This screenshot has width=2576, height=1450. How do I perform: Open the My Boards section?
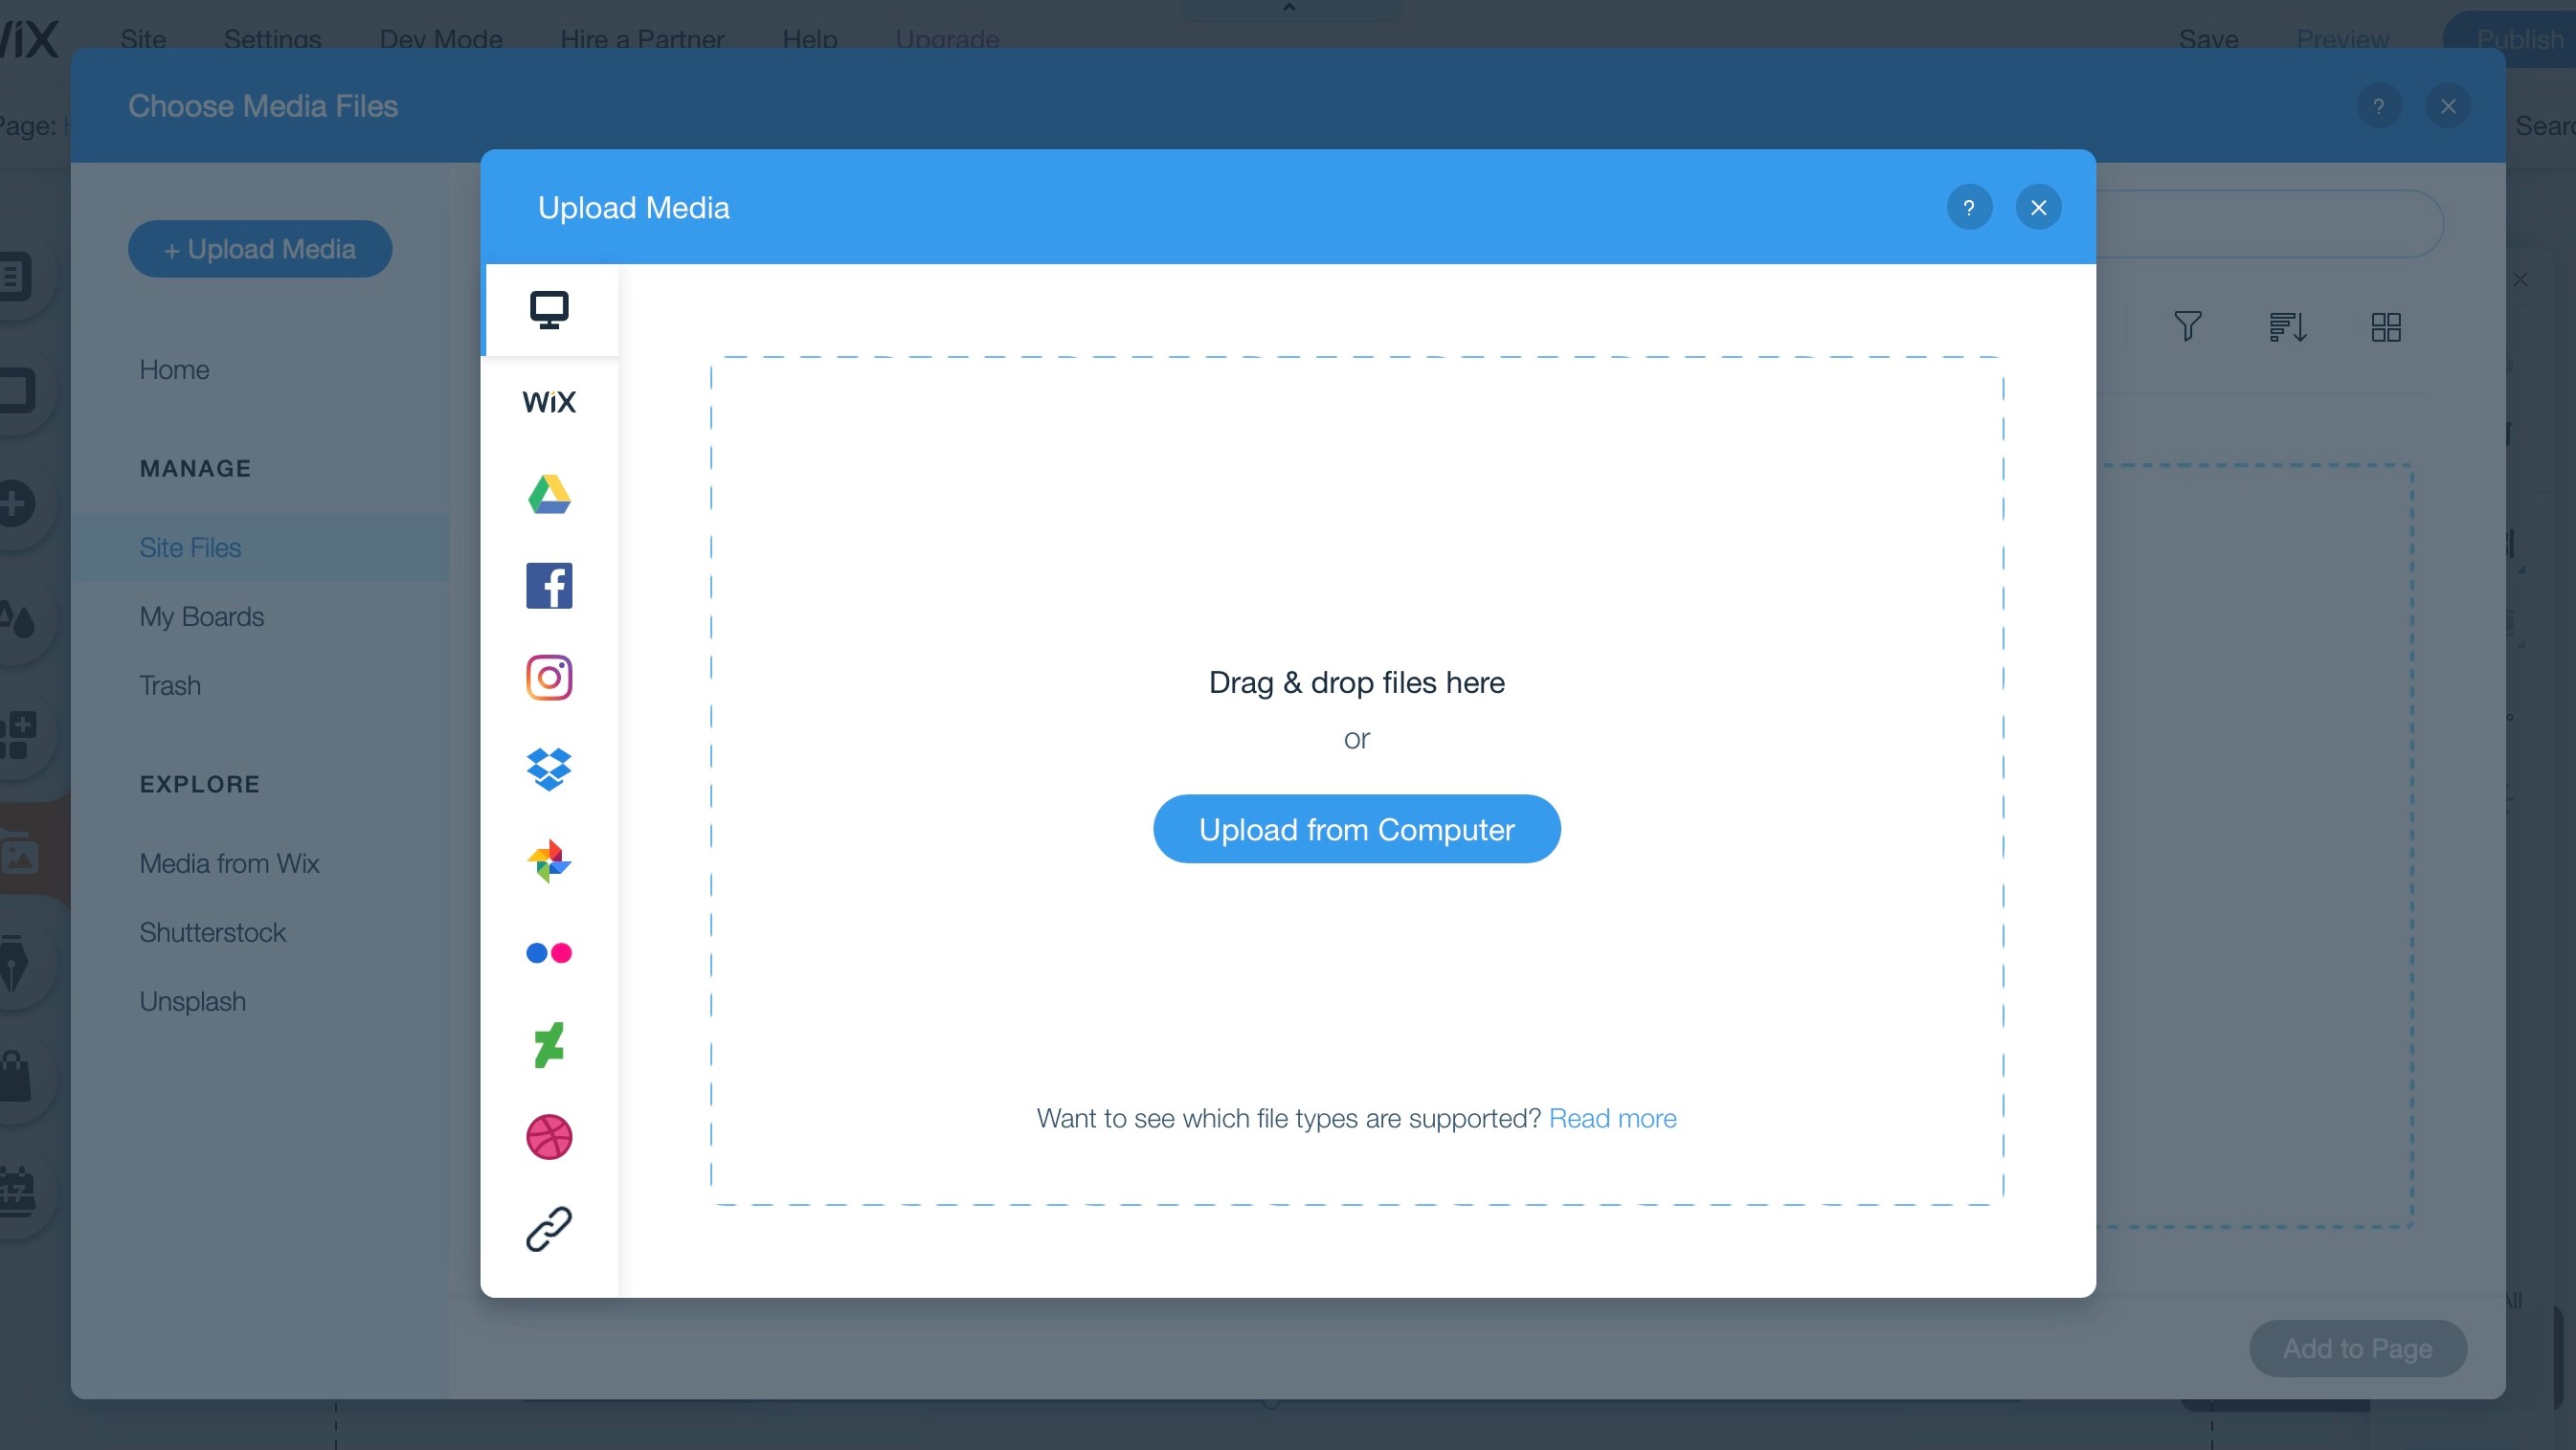tap(204, 615)
